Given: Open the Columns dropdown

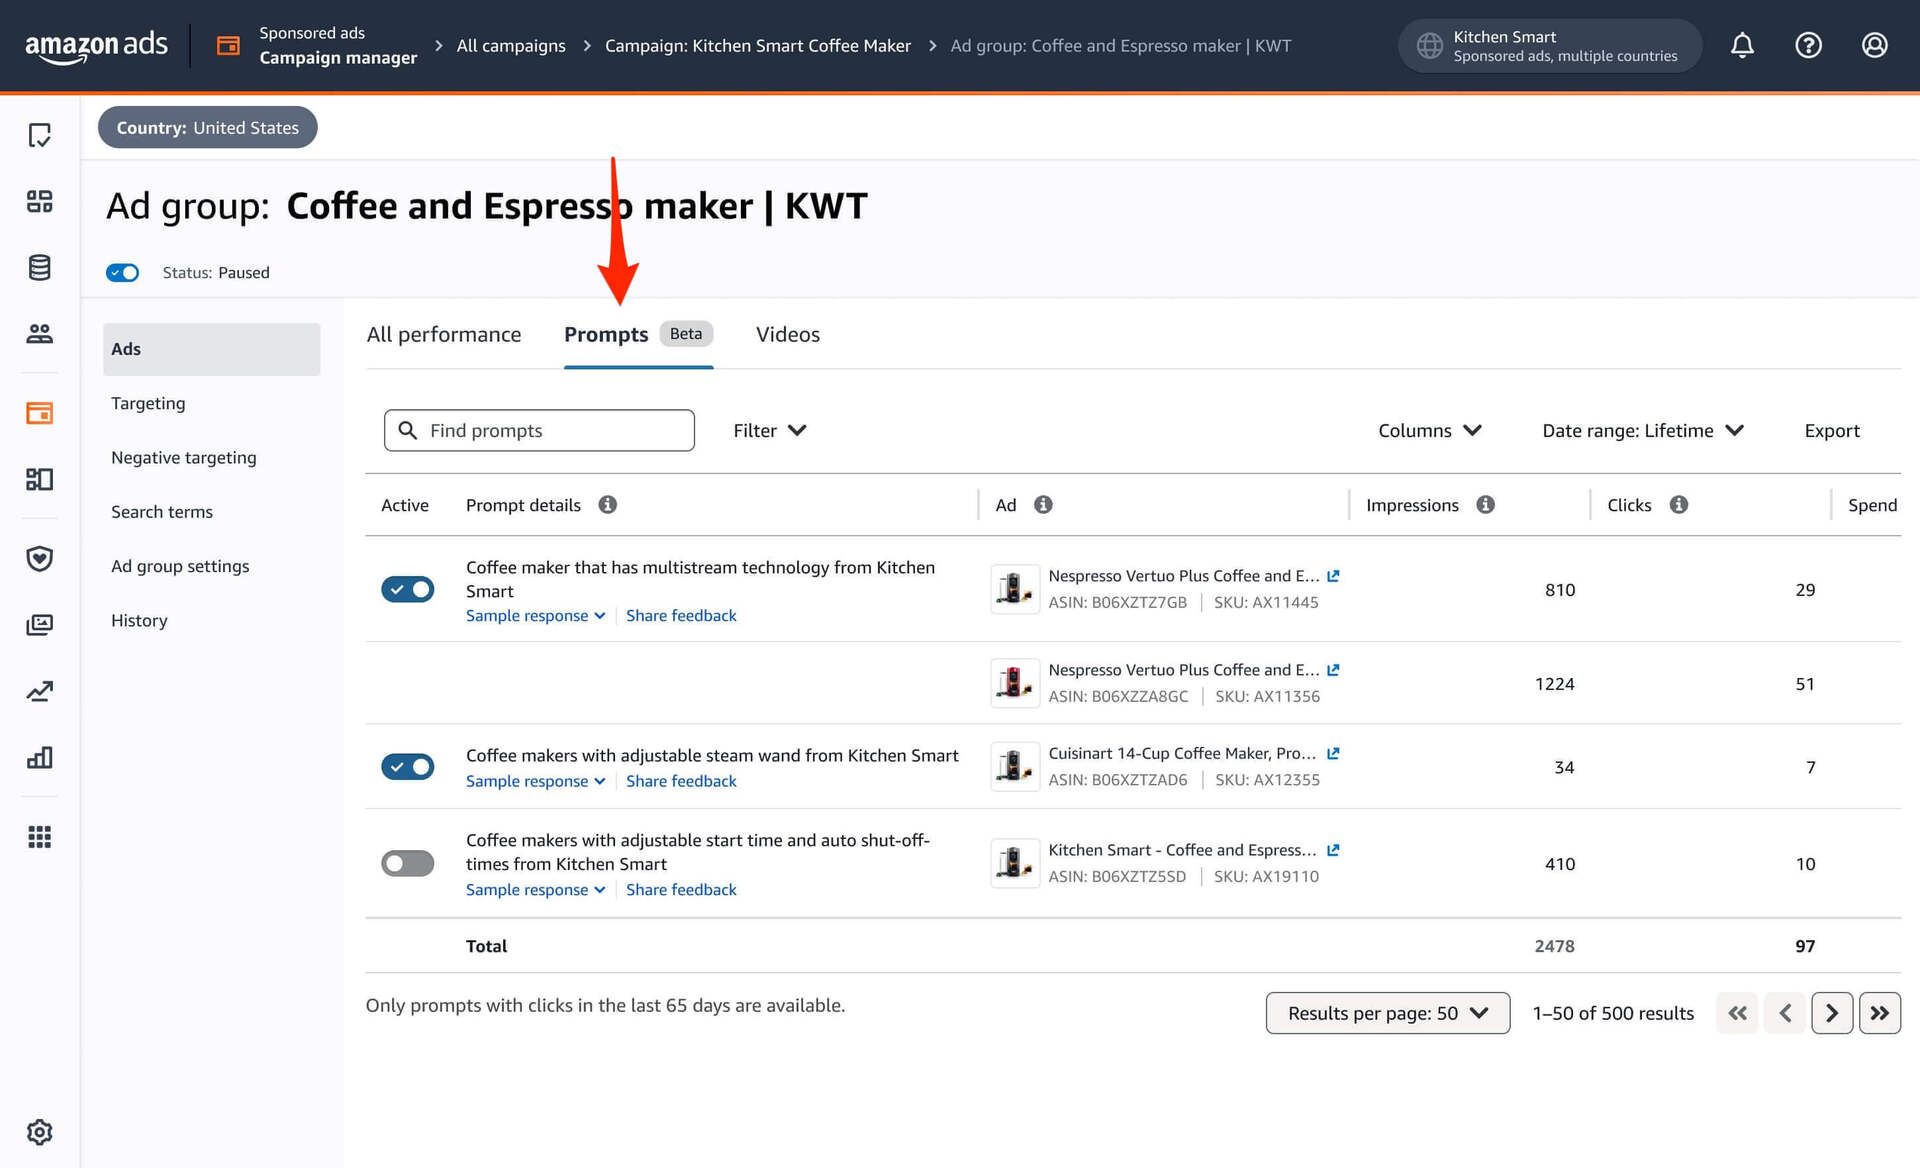Looking at the screenshot, I should [1429, 430].
